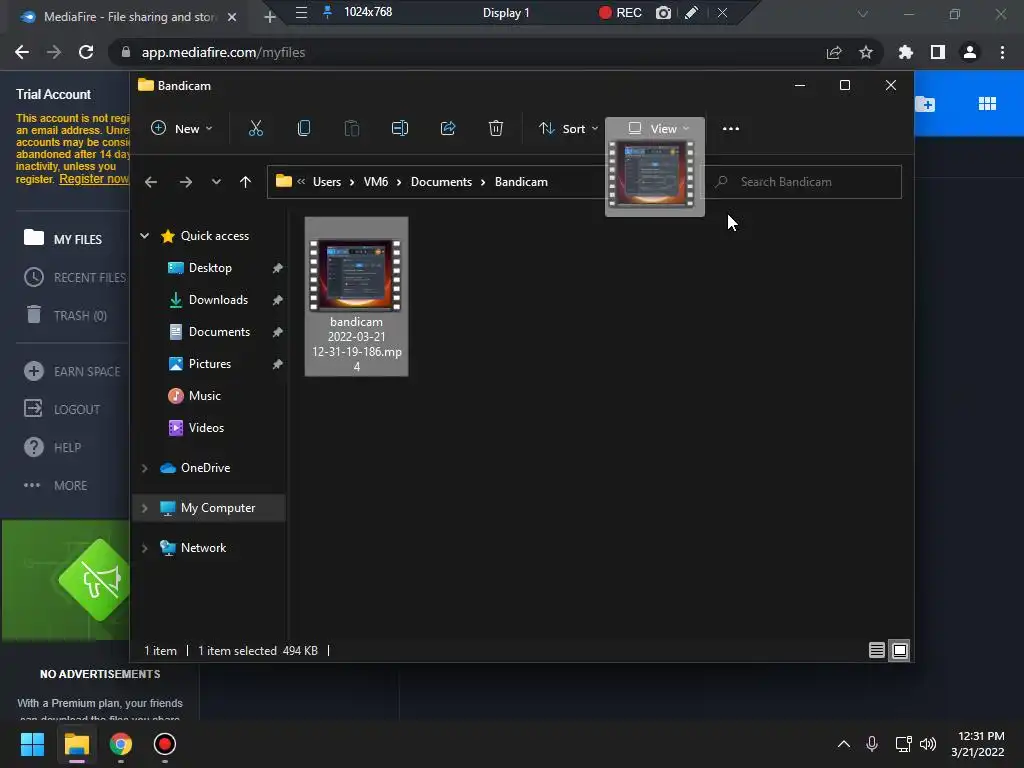1024x768 pixels.
Task: Go back in Explorer navigation
Action: (151, 182)
